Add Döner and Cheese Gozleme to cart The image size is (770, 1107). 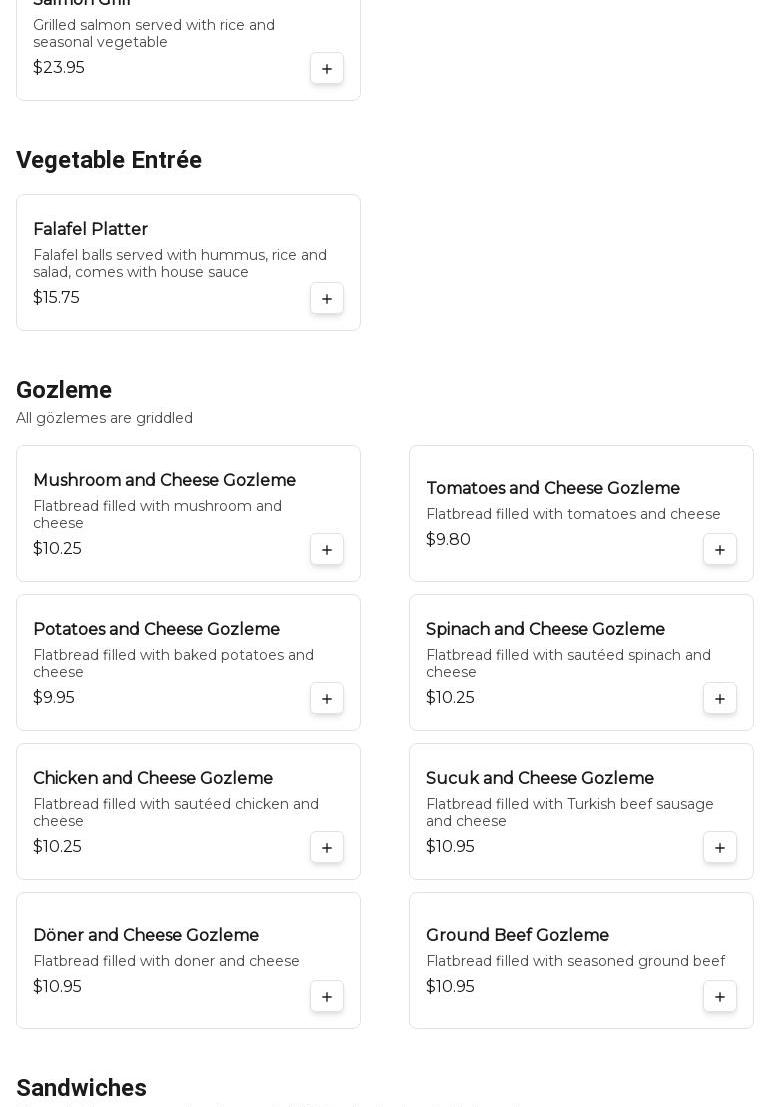click(x=327, y=997)
